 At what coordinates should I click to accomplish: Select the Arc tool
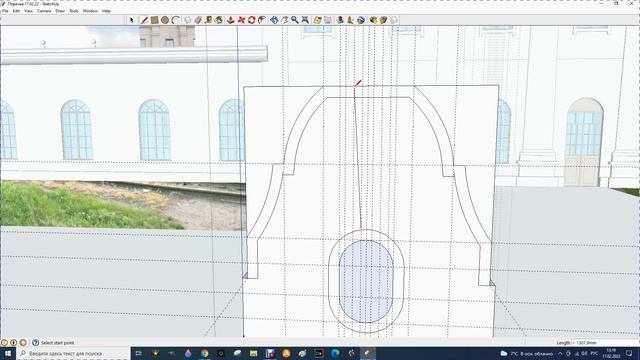(x=176, y=20)
